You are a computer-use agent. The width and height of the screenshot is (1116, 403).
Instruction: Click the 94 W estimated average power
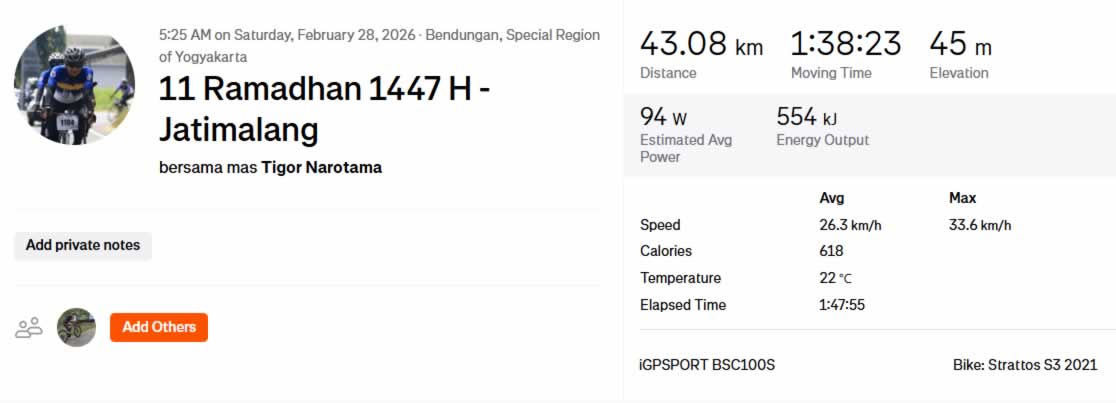click(663, 117)
